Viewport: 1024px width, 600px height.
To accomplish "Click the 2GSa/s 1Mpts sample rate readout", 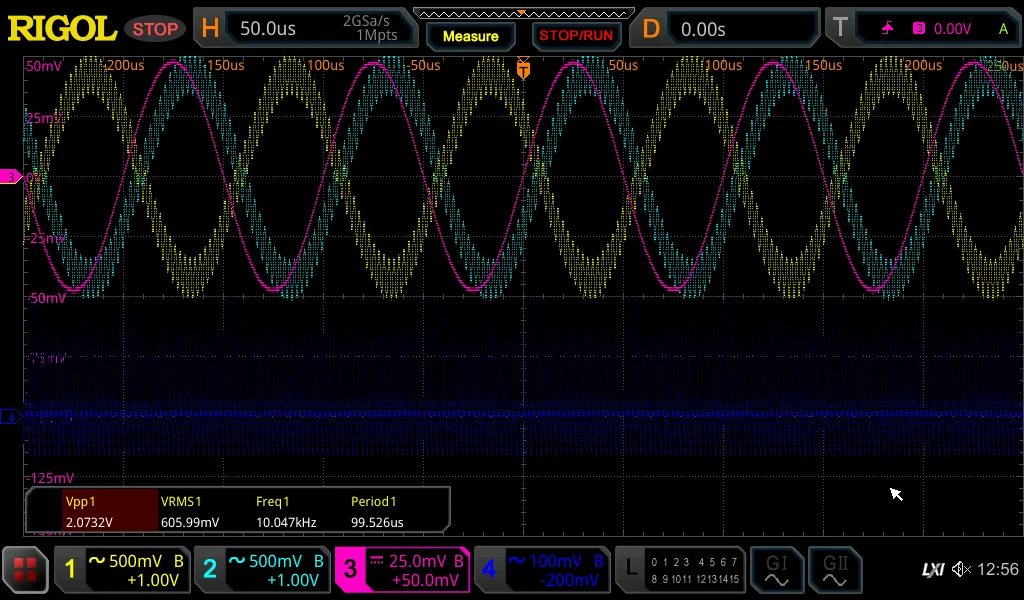I will (370, 28).
